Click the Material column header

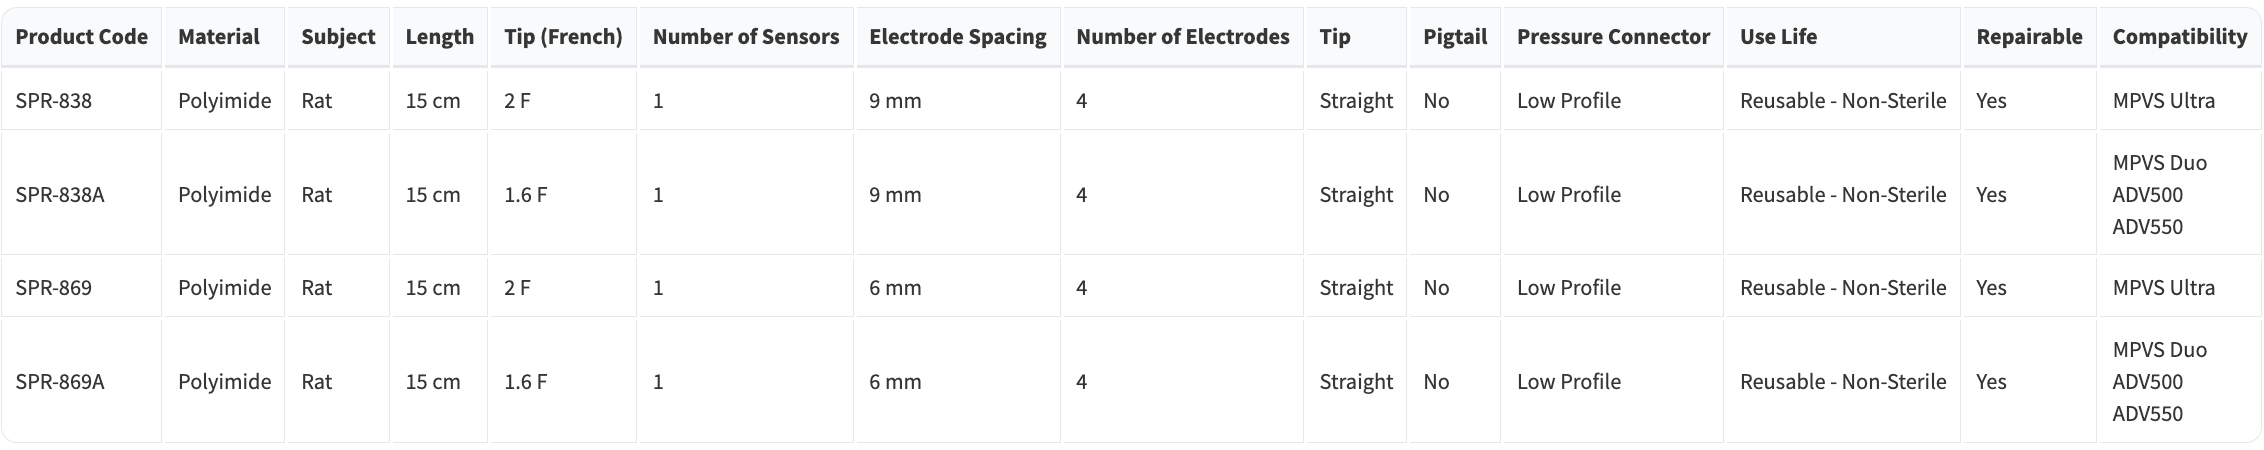coord(218,37)
